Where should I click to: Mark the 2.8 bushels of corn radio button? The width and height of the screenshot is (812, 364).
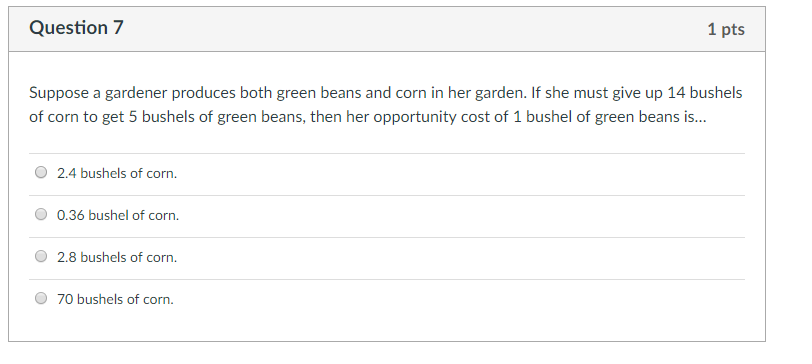tap(41, 256)
